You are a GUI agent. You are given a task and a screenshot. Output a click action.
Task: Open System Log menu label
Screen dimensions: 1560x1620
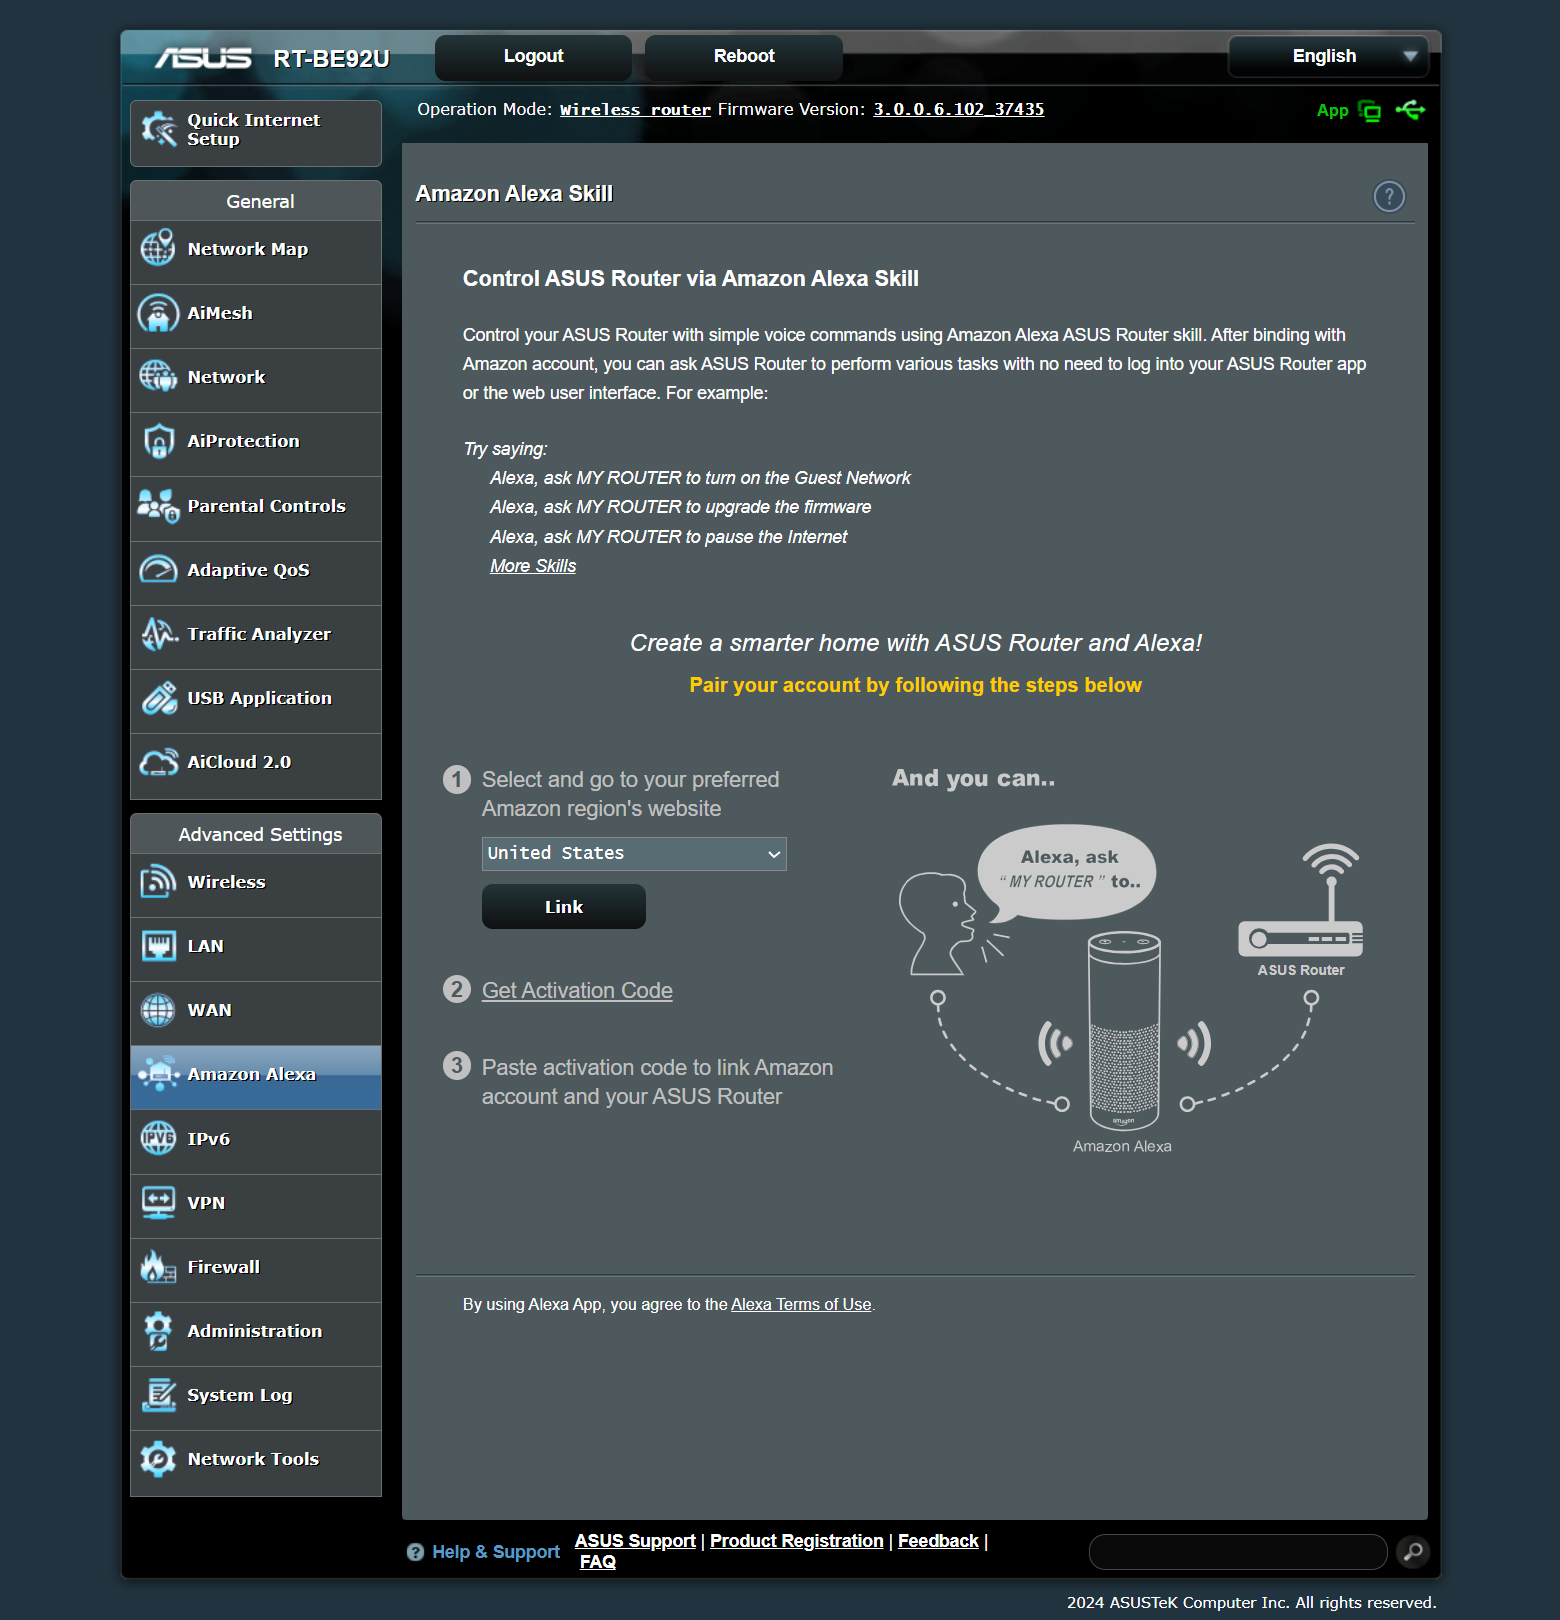coord(240,1395)
